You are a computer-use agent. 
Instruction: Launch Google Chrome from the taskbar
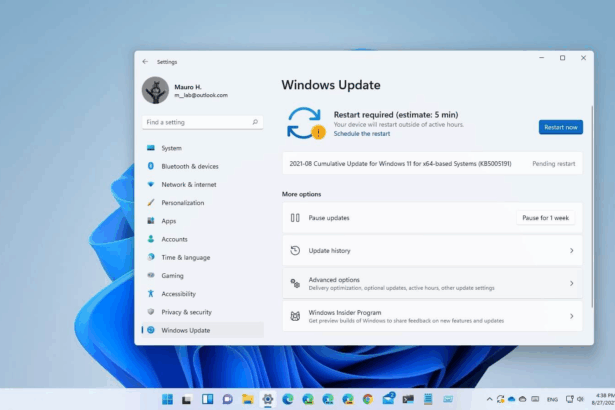click(x=368, y=399)
